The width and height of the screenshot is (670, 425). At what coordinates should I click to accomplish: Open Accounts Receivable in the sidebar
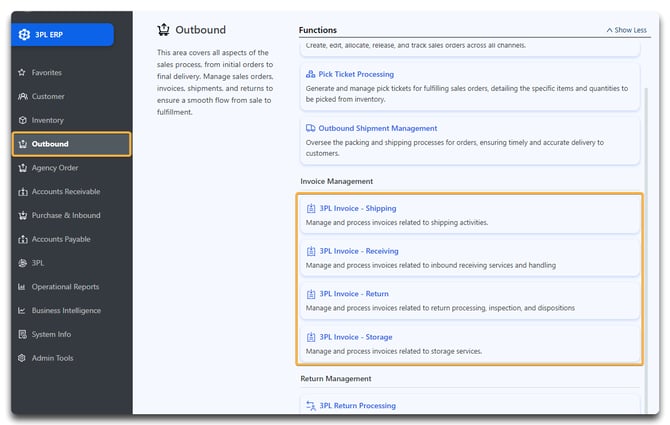coord(66,192)
